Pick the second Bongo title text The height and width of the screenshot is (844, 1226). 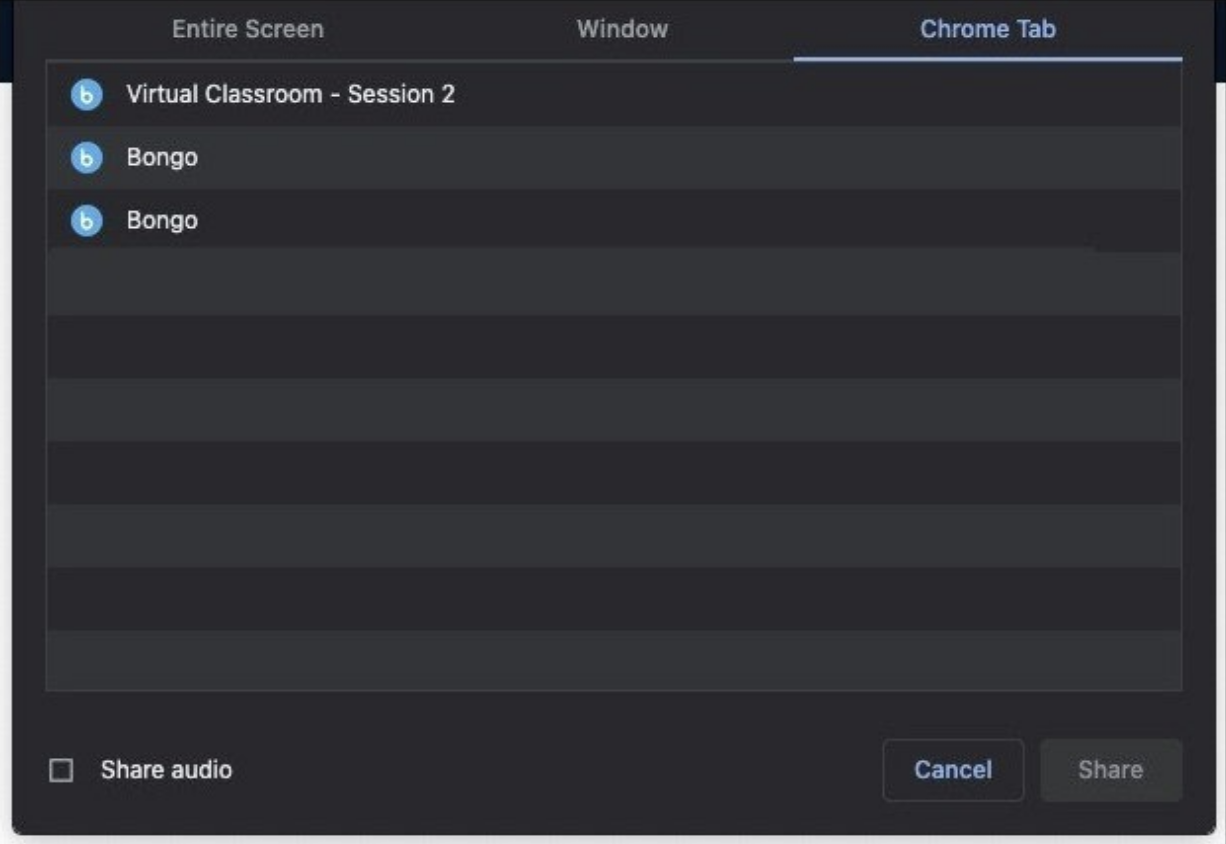click(x=162, y=221)
